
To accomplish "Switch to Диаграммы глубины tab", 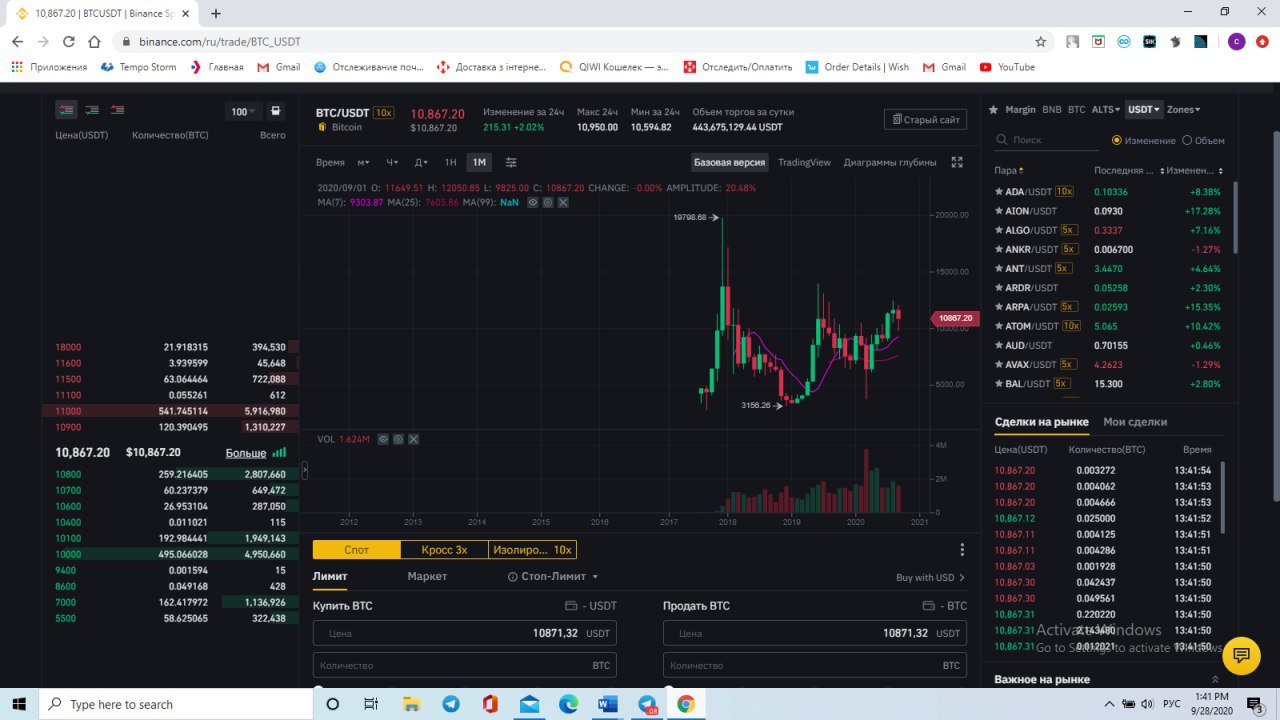I will coord(890,162).
